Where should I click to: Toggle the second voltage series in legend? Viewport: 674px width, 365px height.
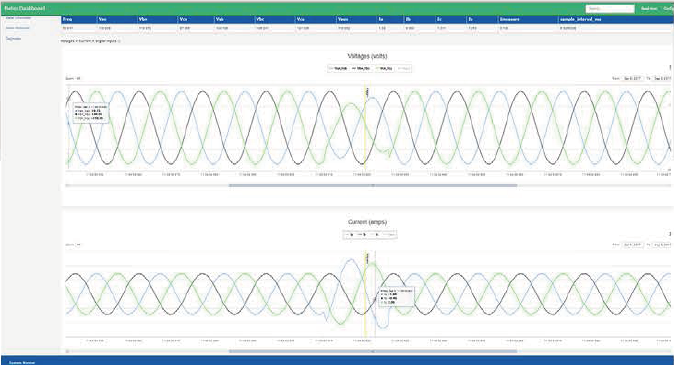click(361, 68)
